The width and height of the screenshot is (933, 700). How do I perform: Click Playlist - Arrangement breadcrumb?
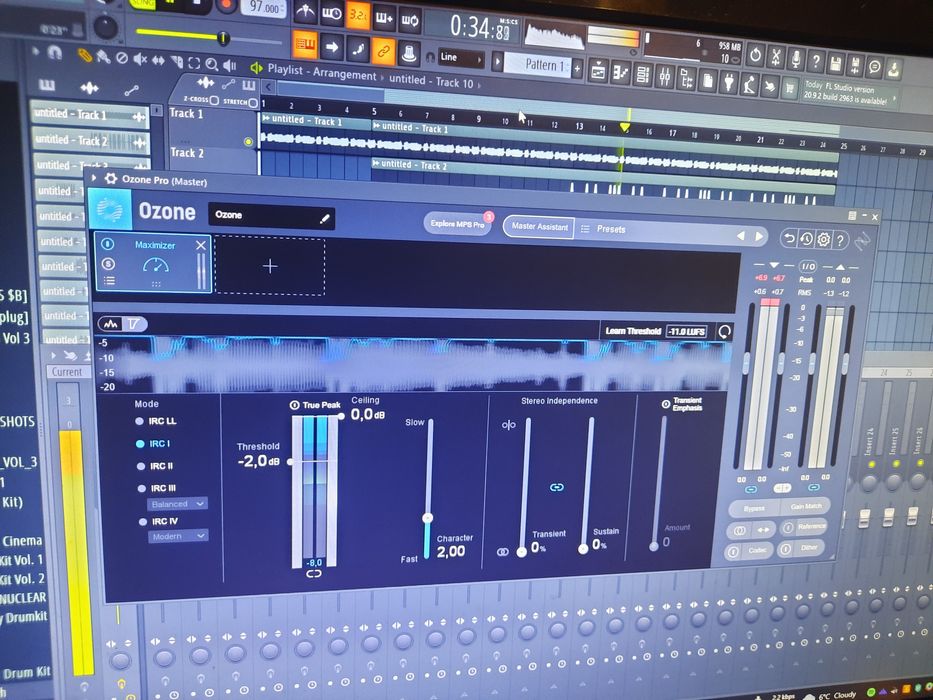pos(322,72)
